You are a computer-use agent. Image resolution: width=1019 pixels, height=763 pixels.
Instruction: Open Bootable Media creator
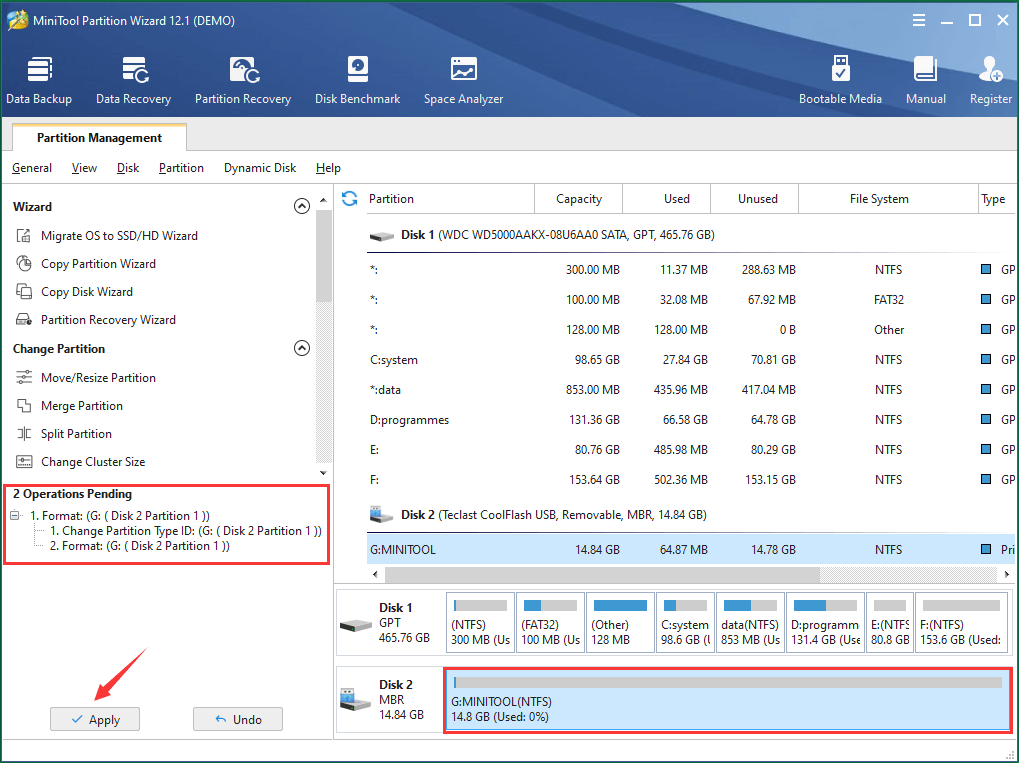[840, 78]
